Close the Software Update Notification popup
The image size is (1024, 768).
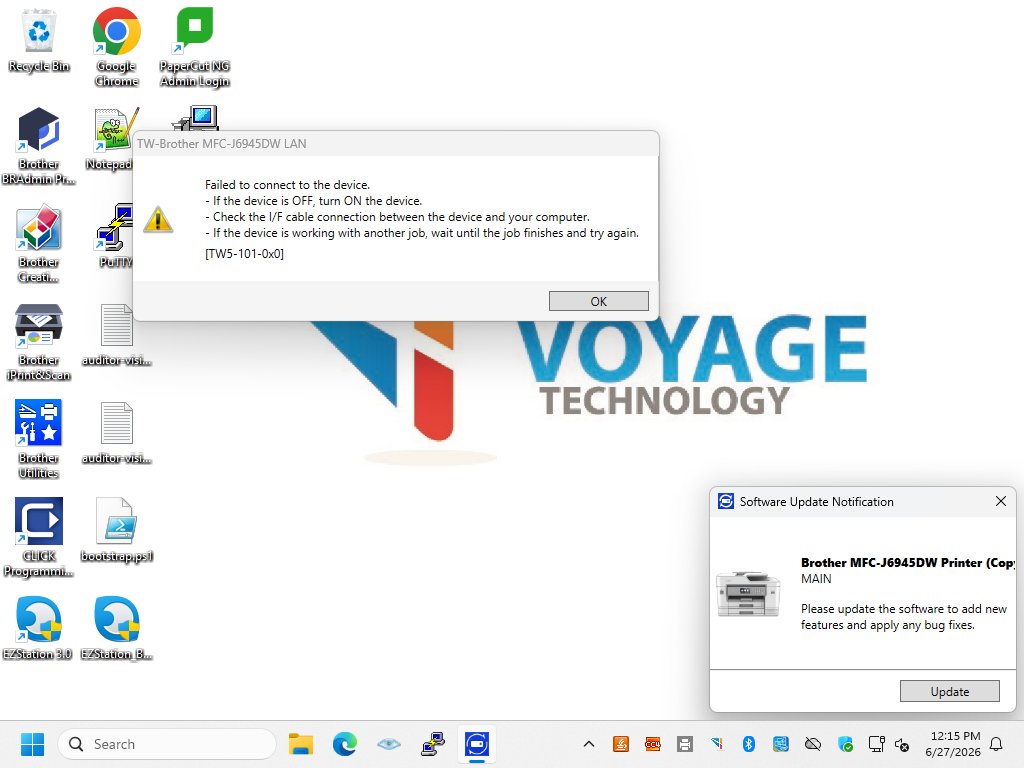tap(1000, 501)
